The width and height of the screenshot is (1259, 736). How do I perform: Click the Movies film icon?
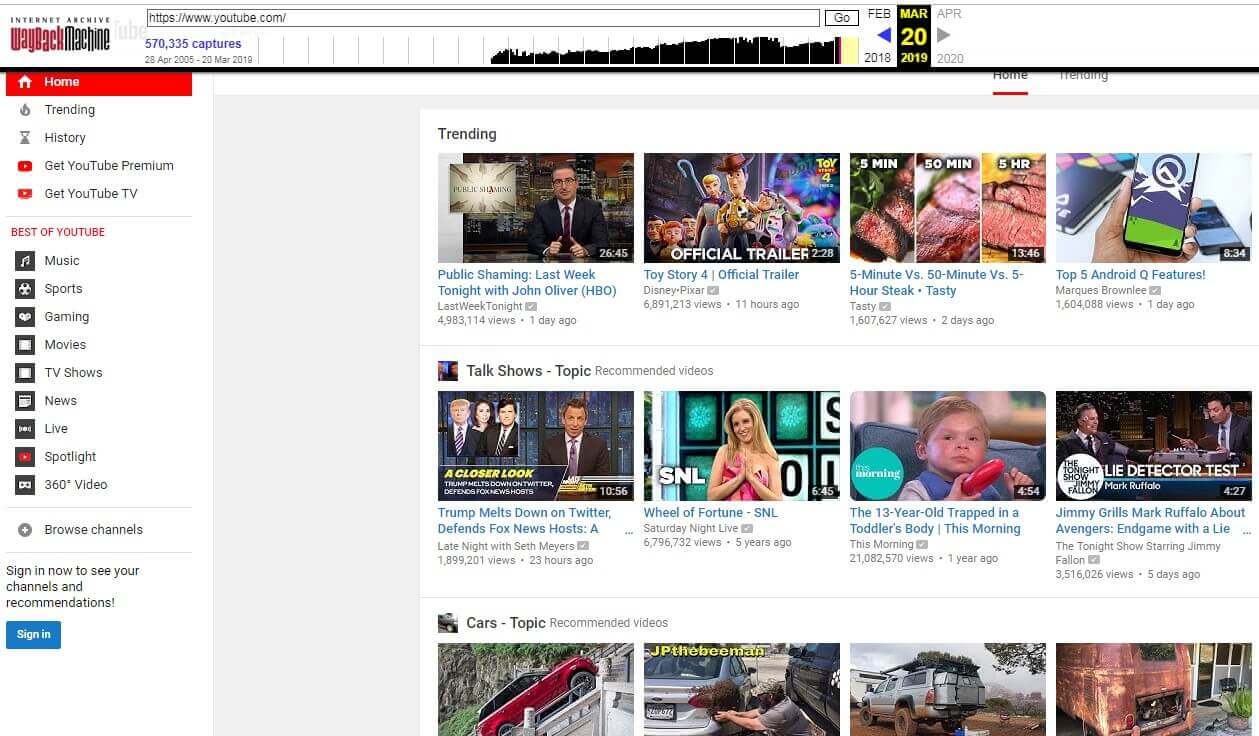click(x=25, y=345)
